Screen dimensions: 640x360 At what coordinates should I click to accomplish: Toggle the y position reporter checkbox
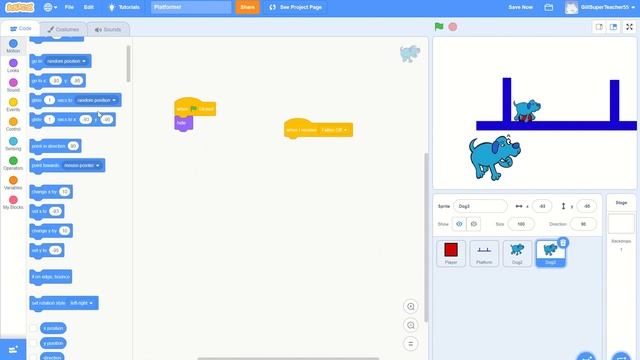(34, 343)
